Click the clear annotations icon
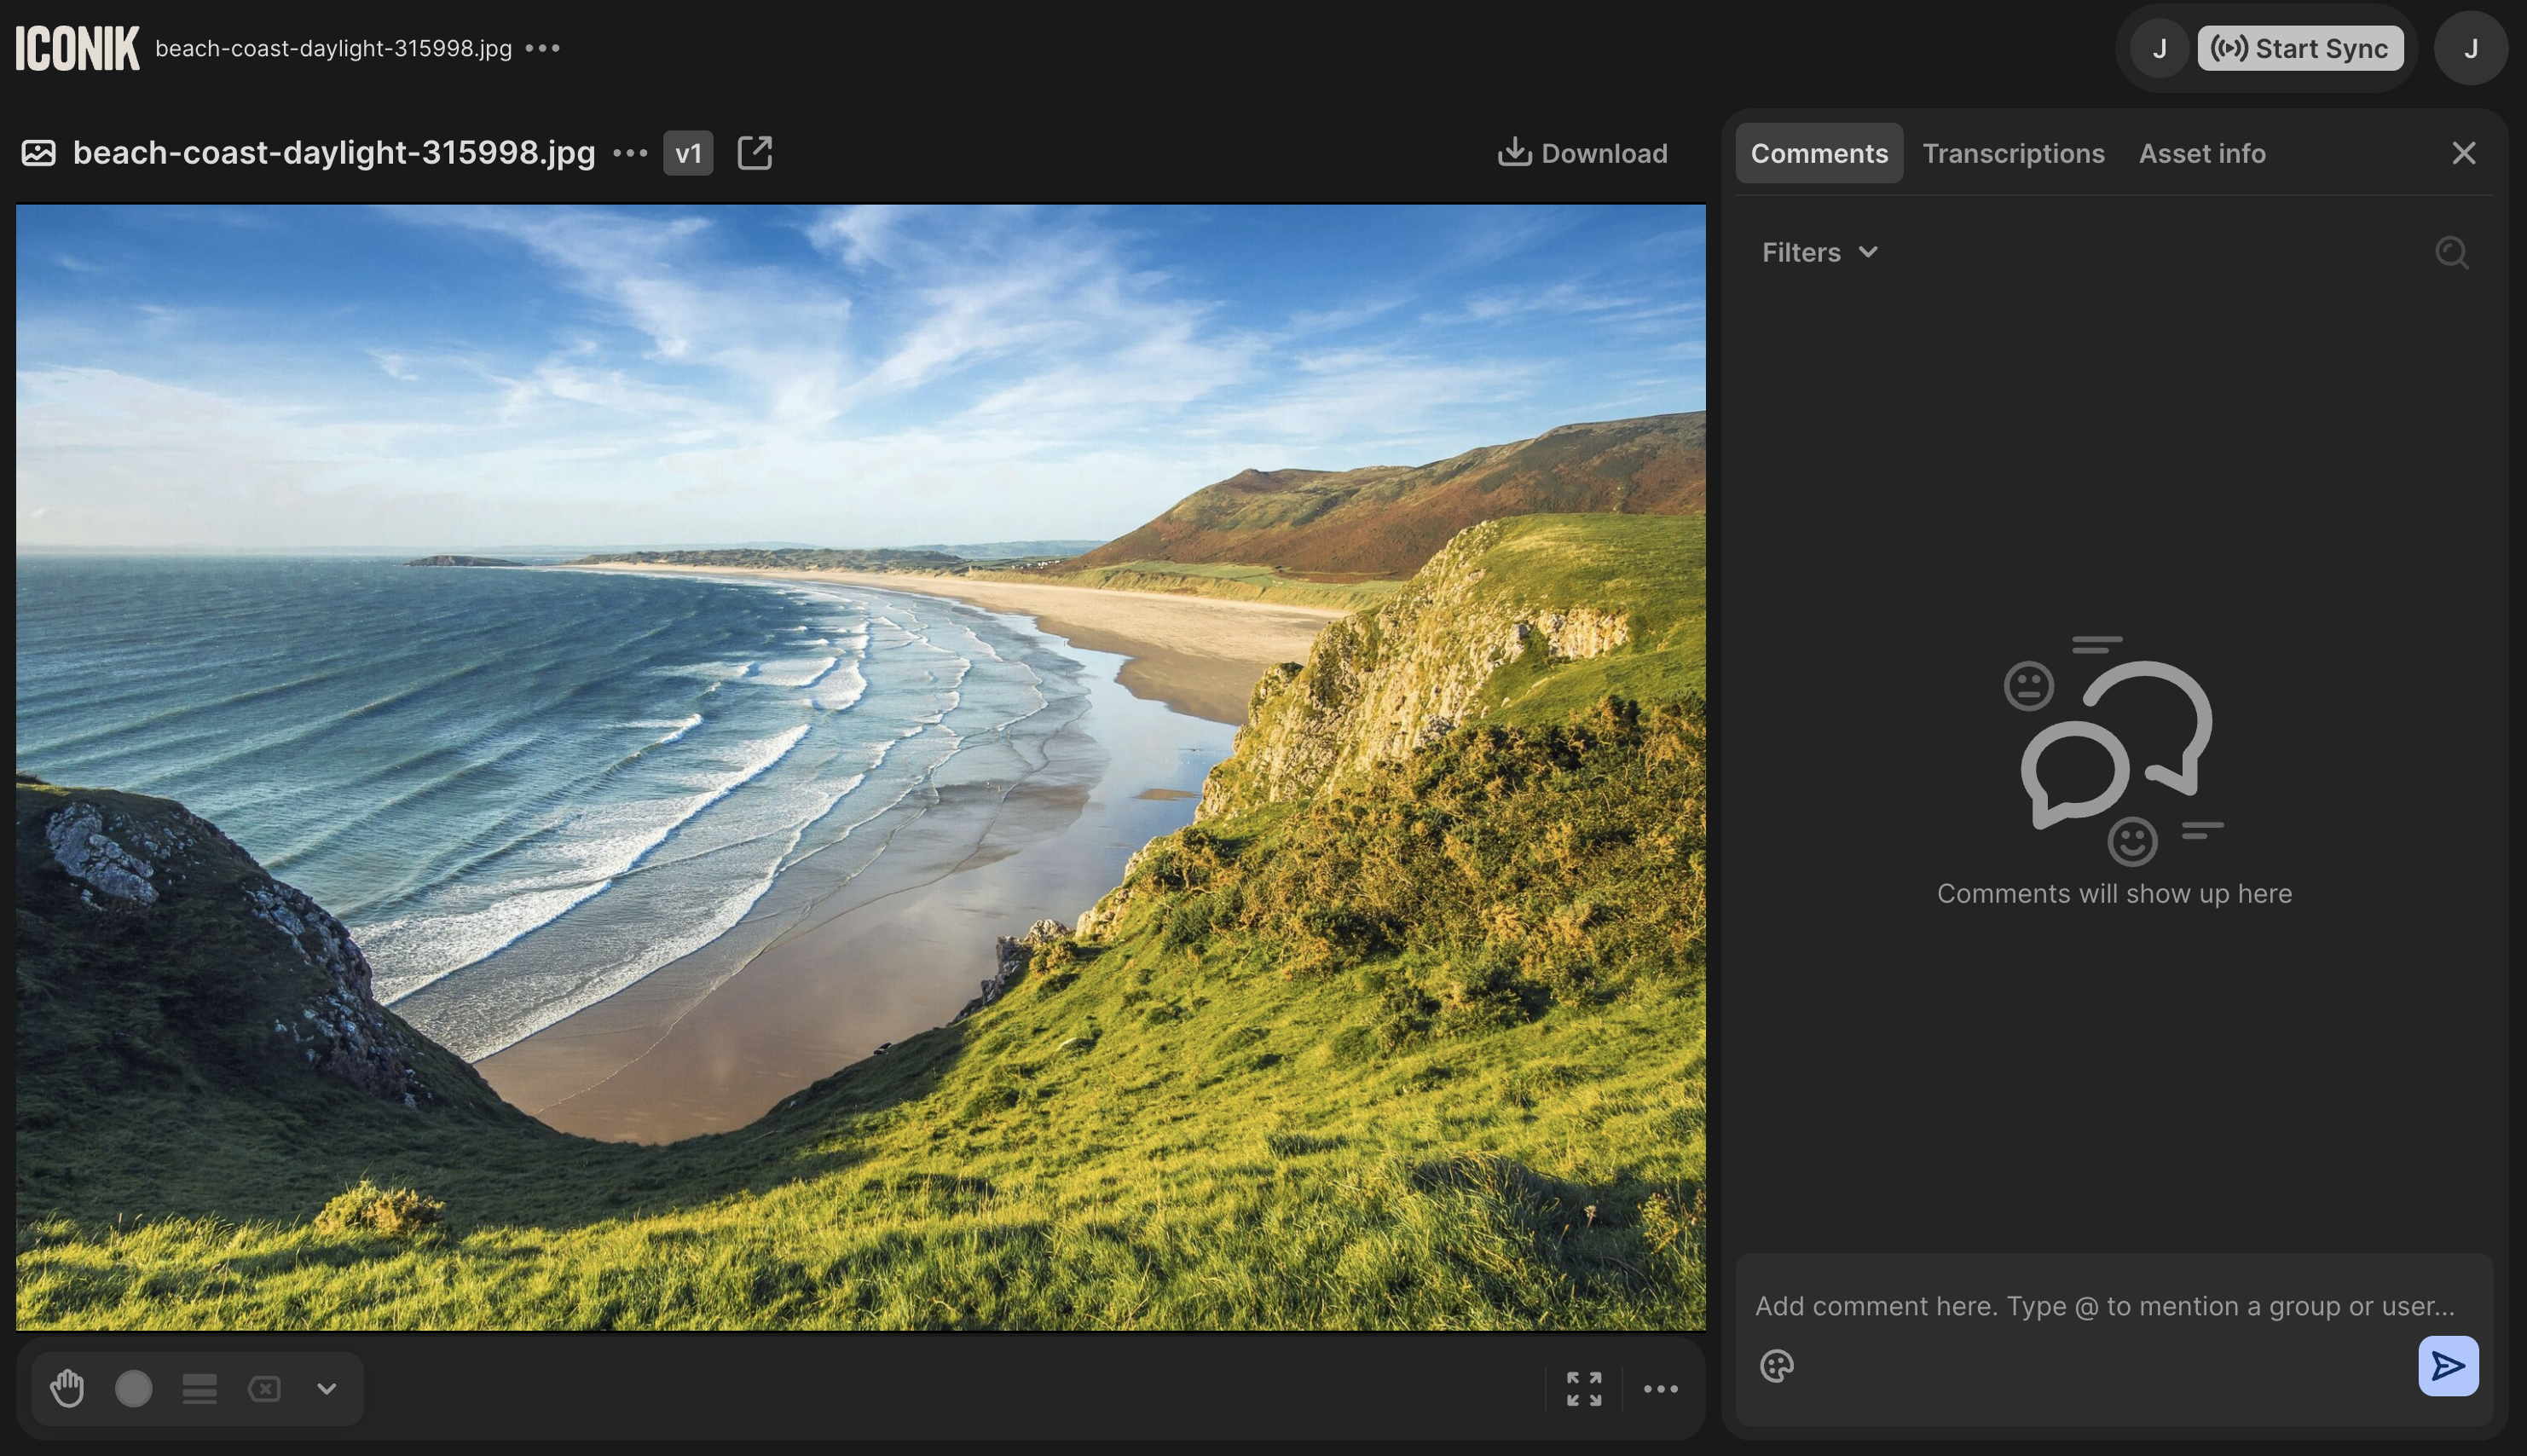 tap(264, 1388)
